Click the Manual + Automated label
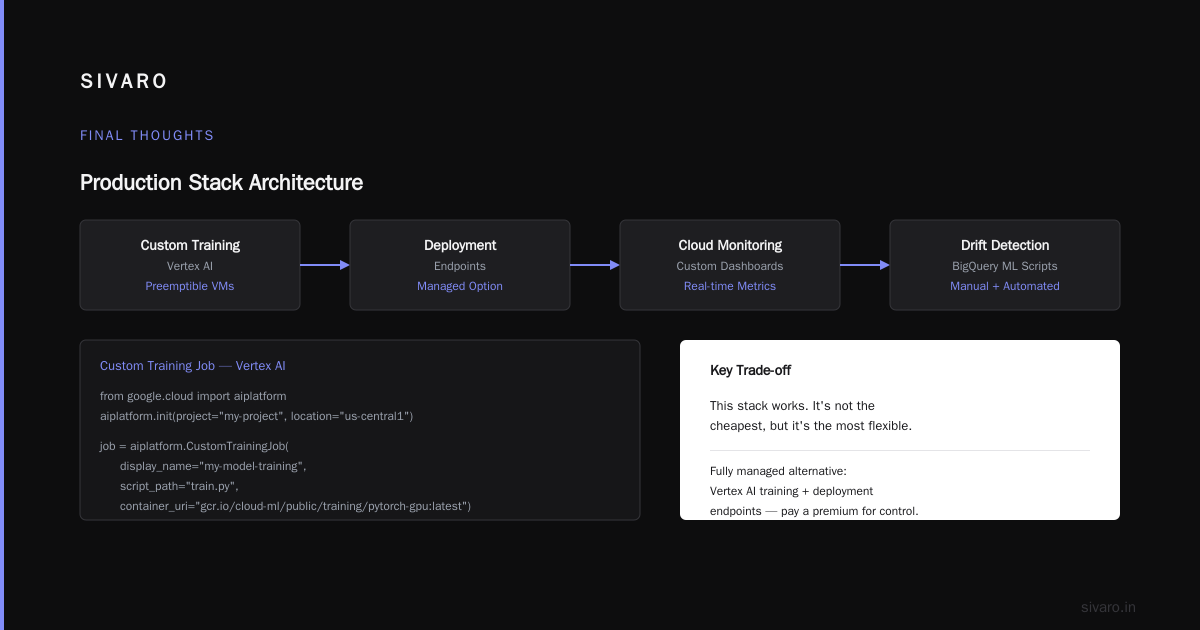 (x=1005, y=286)
